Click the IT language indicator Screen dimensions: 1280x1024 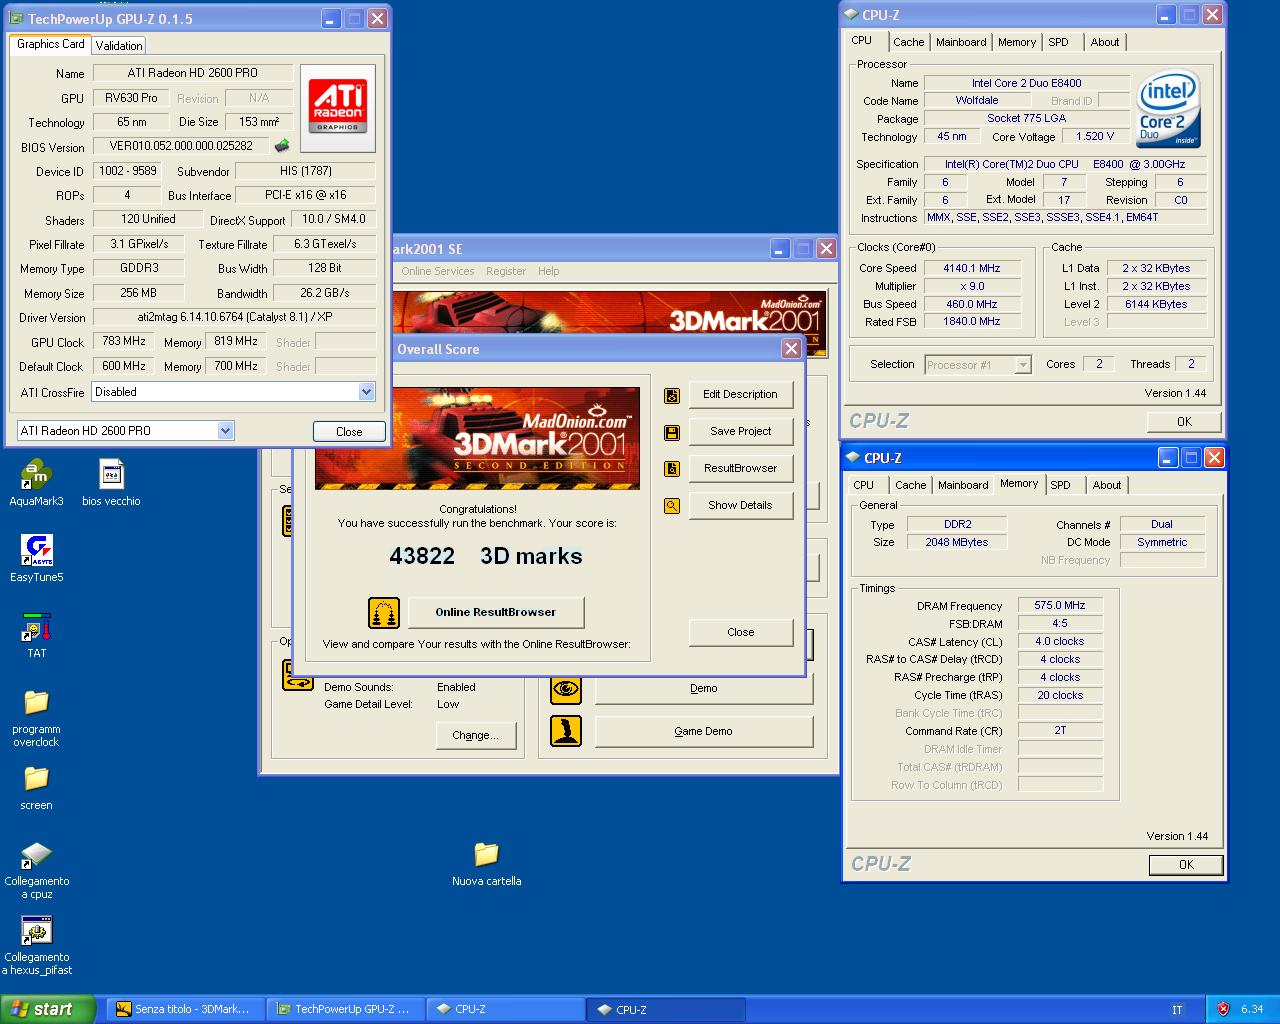tap(1177, 1010)
